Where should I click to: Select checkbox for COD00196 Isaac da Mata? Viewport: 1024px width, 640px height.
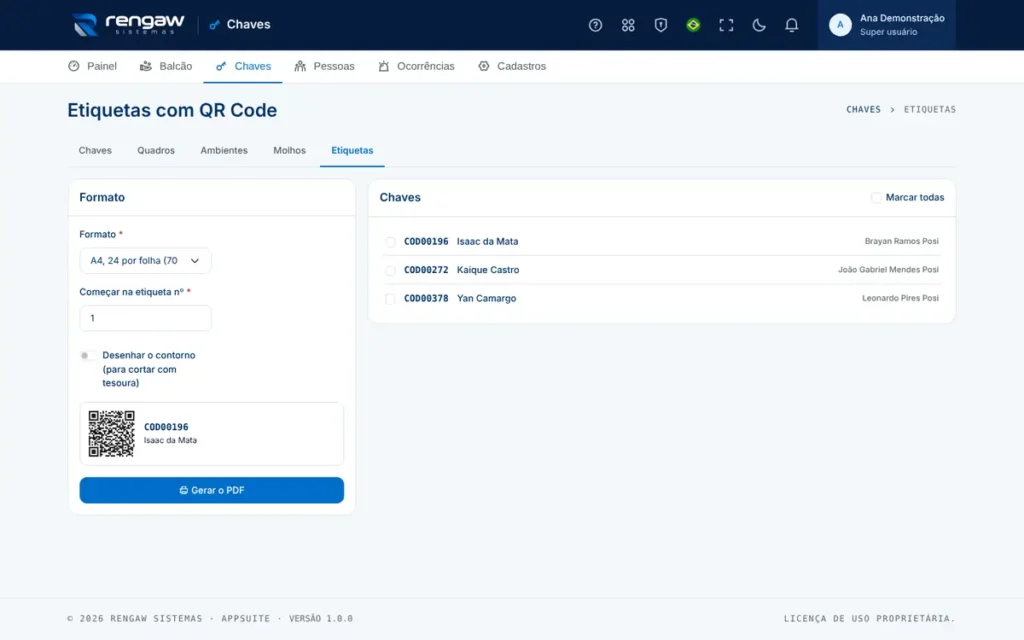coord(390,242)
